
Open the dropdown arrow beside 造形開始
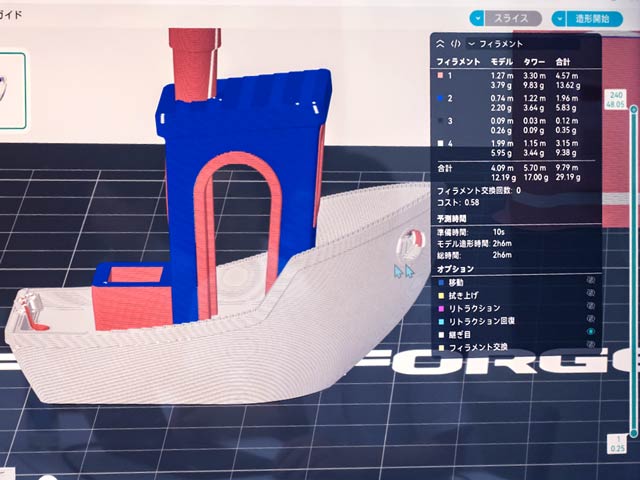click(559, 19)
